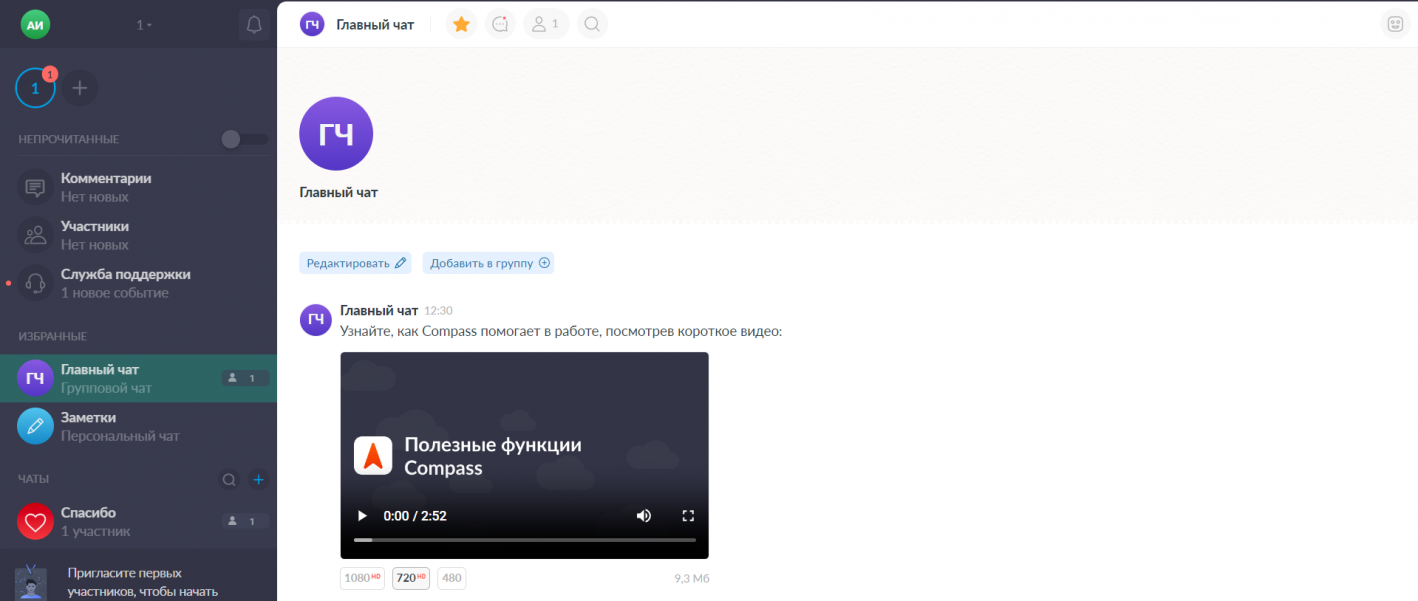Open notifications bell icon

[254, 25]
